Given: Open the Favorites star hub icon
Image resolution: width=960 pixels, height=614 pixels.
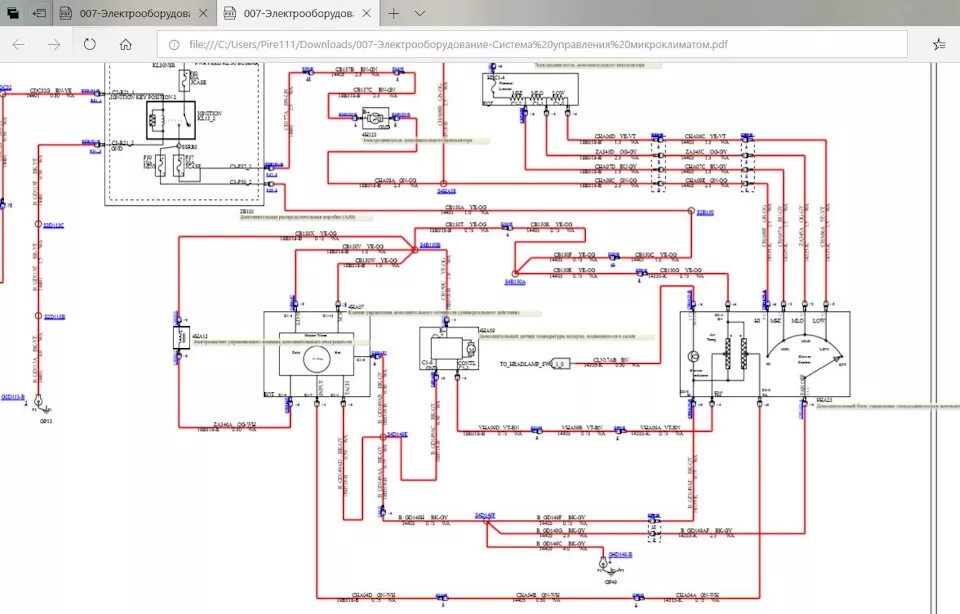Looking at the screenshot, I should [x=939, y=44].
